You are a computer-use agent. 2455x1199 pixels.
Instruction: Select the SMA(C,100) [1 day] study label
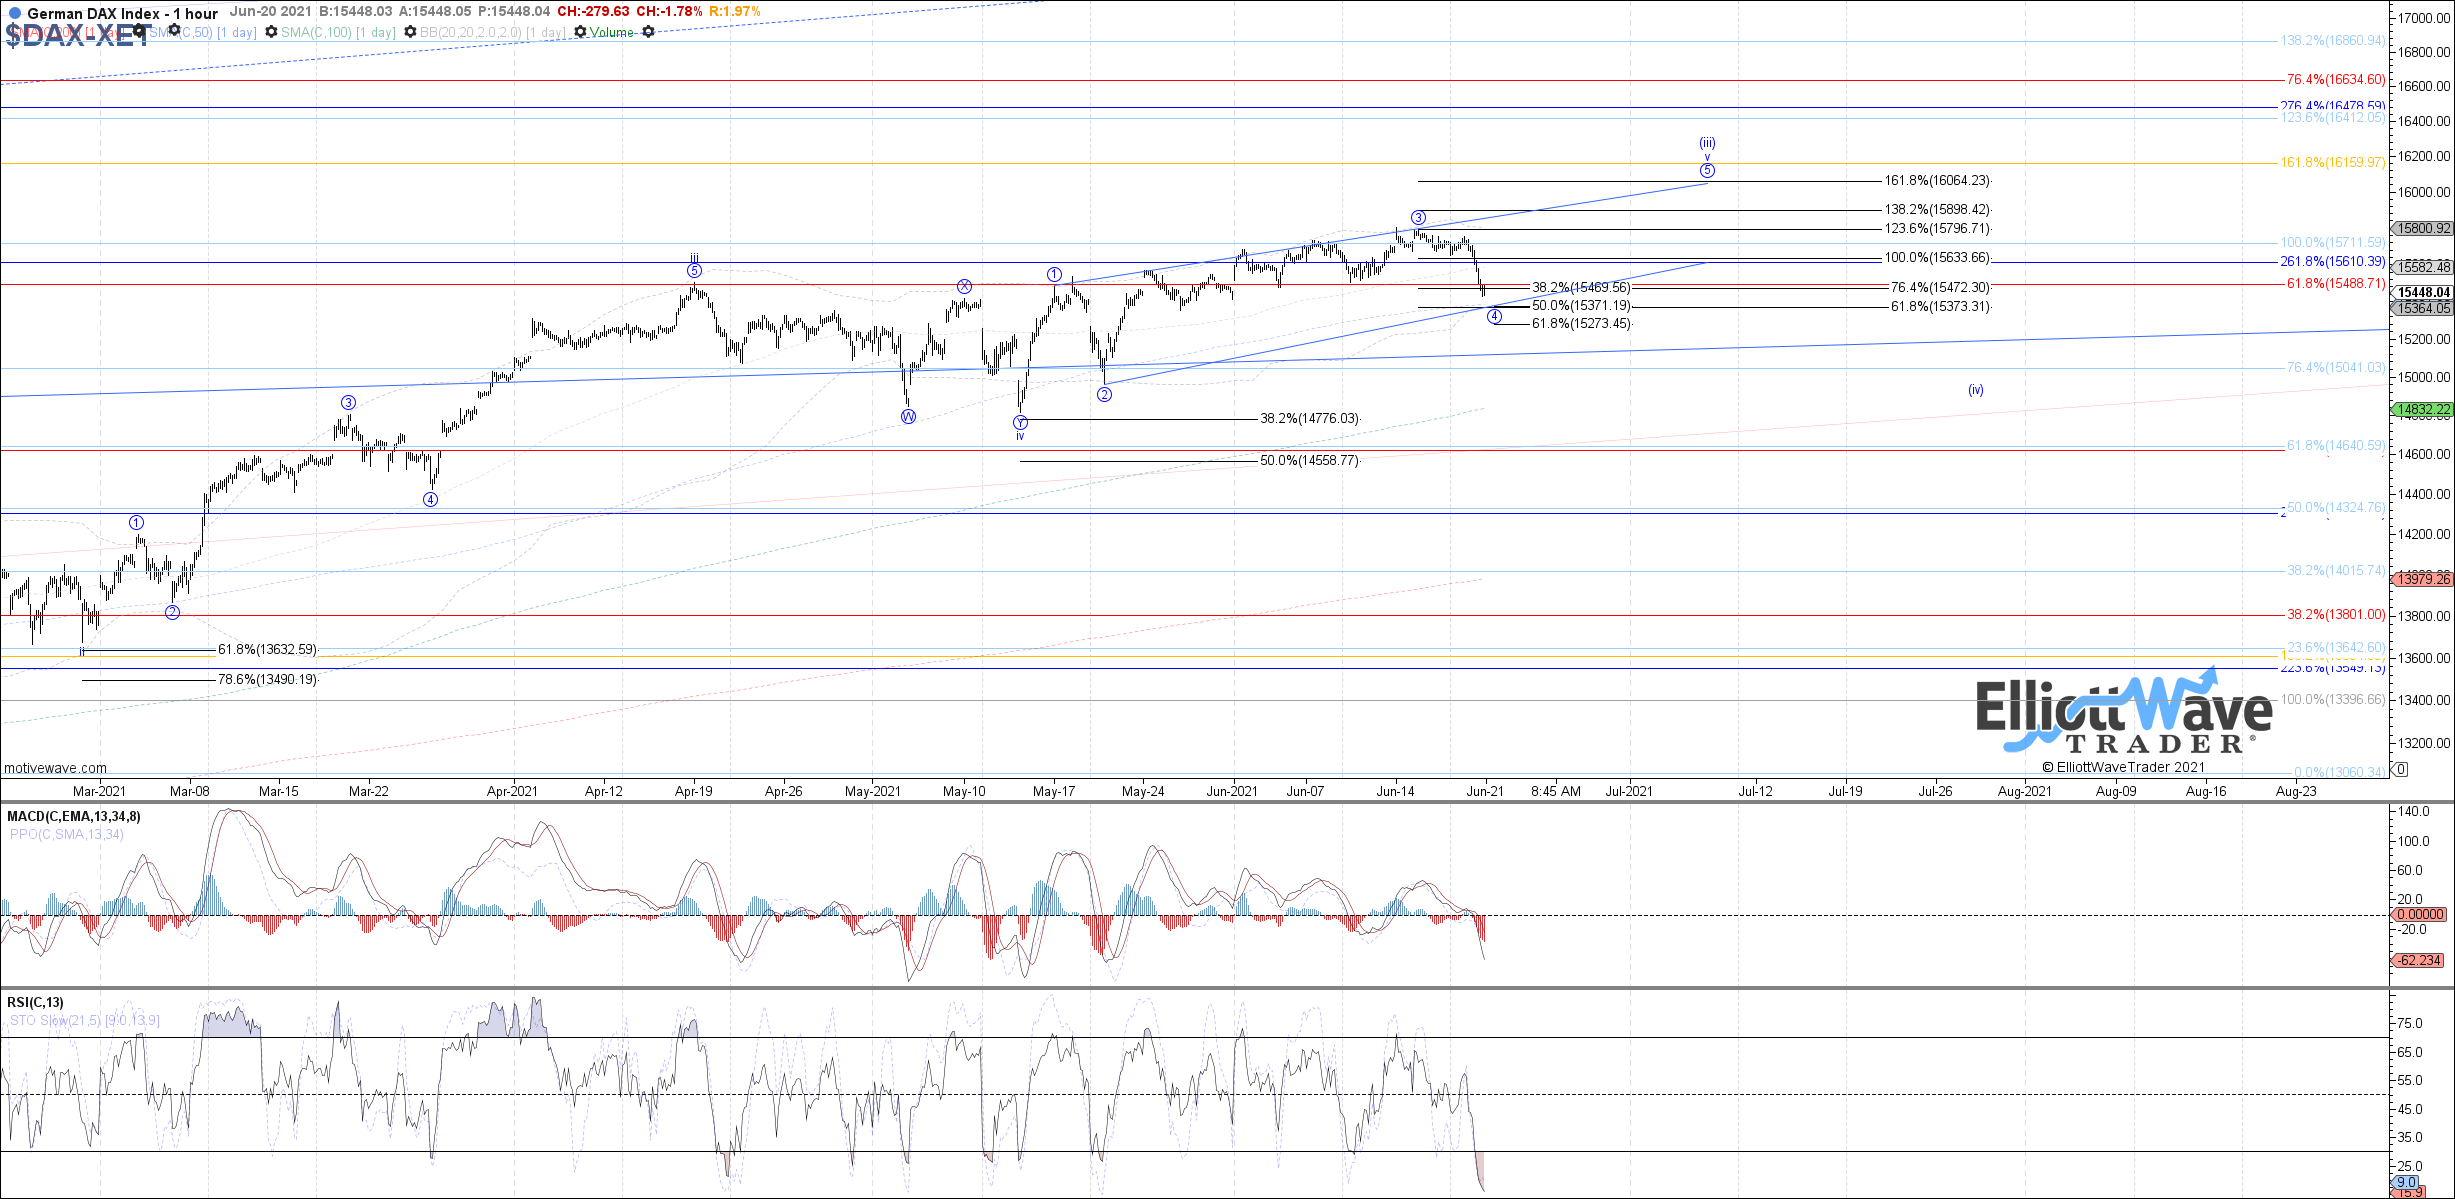[x=338, y=32]
